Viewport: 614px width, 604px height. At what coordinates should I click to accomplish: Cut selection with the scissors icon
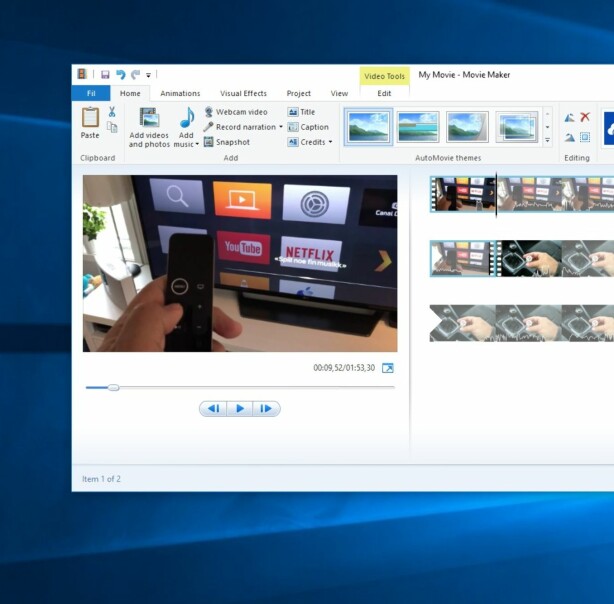pos(112,112)
